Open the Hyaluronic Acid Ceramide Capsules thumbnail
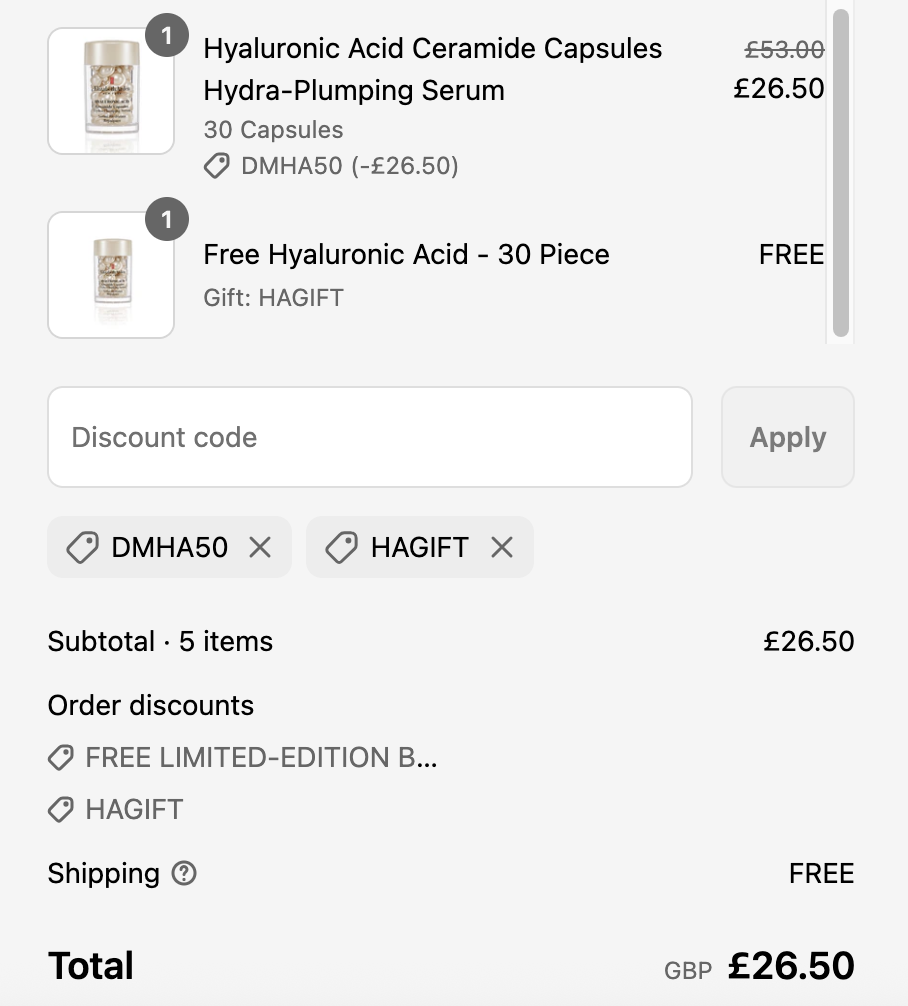The height and width of the screenshot is (1006, 908). point(110,92)
